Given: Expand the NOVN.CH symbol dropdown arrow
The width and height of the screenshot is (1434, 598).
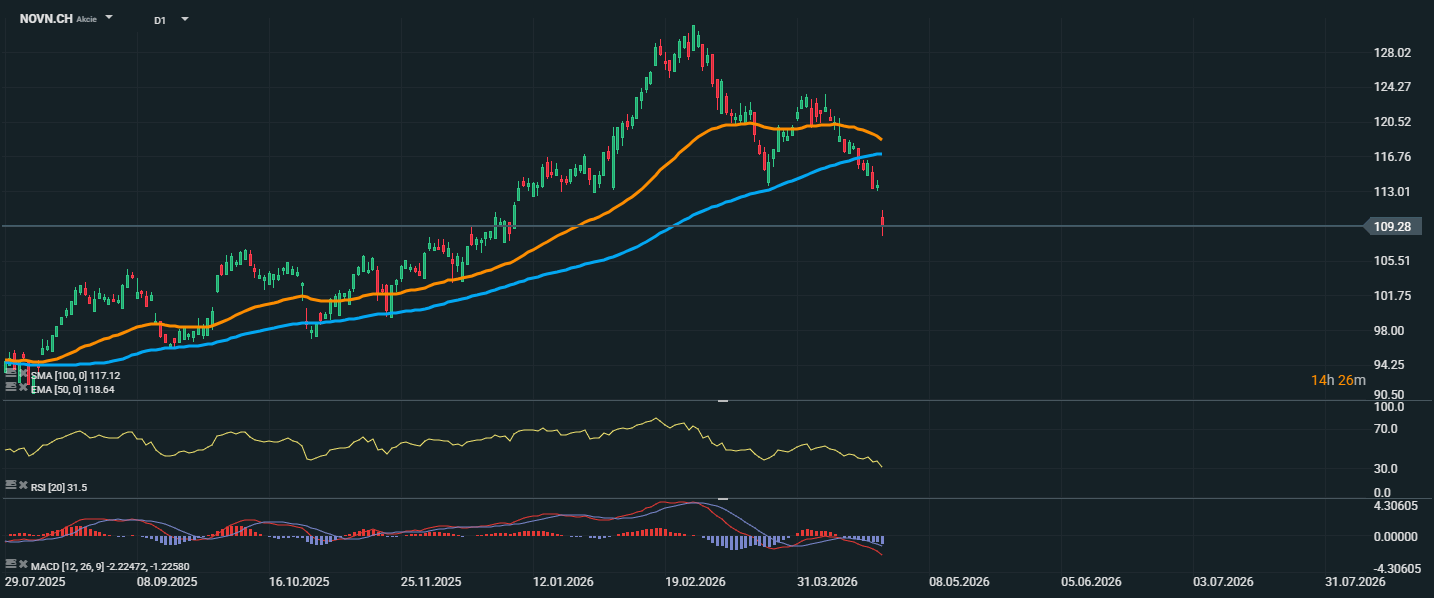Looking at the screenshot, I should (x=109, y=18).
